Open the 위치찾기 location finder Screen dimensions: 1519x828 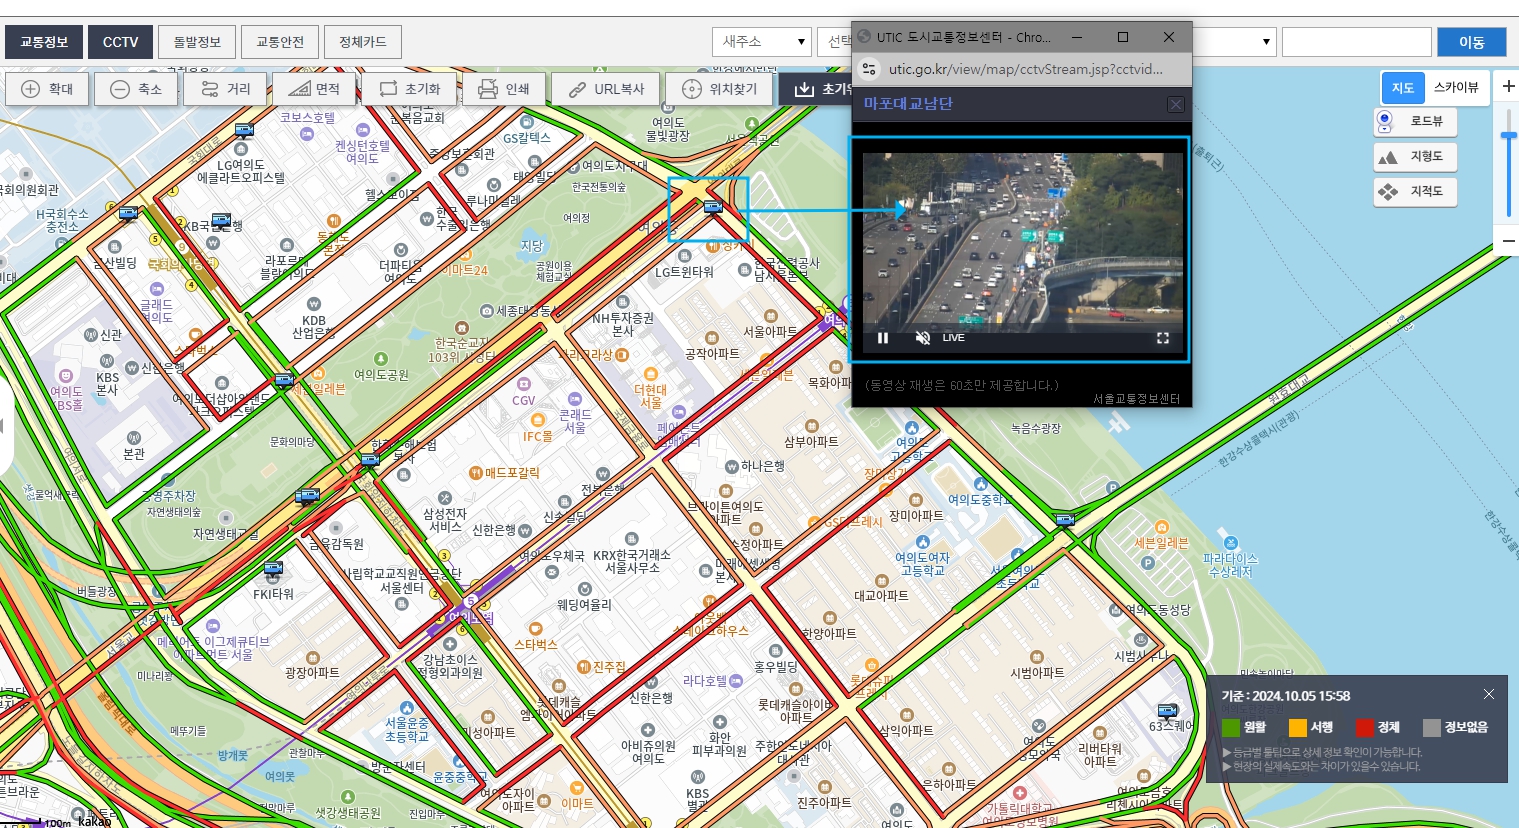pos(720,89)
